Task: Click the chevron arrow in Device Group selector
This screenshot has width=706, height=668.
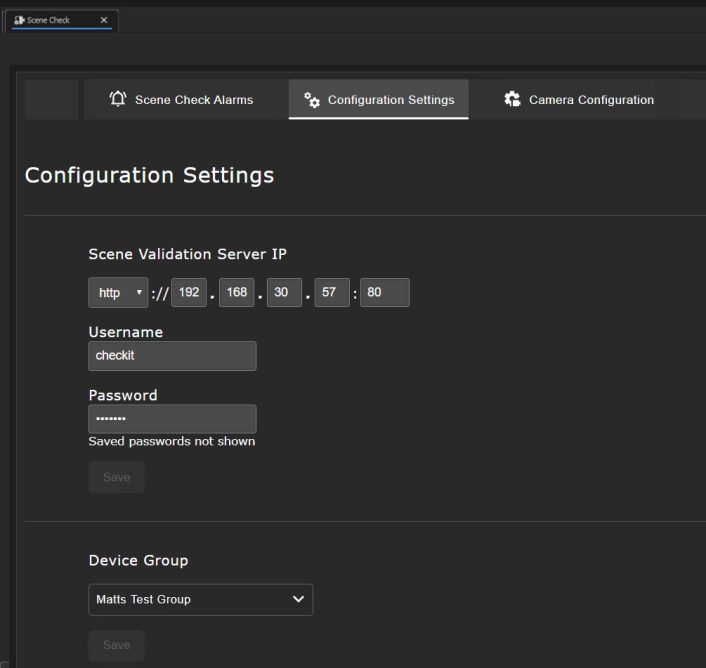Action: point(297,599)
